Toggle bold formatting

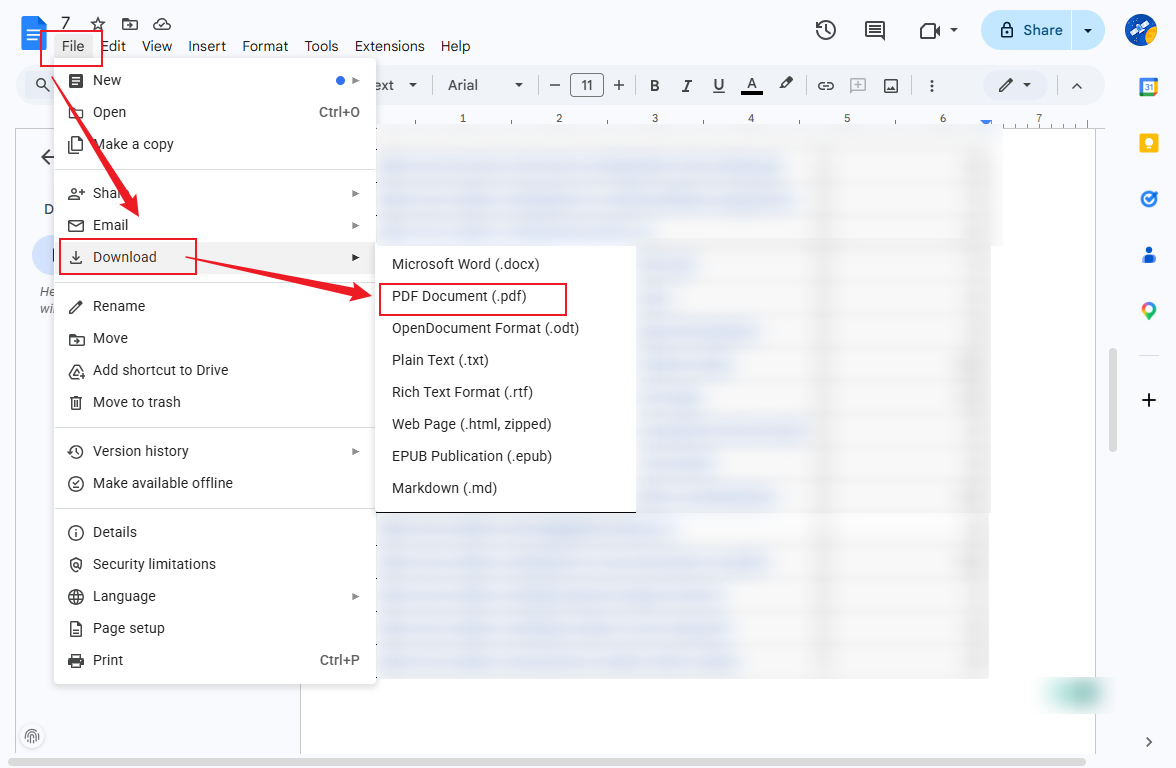(x=654, y=85)
